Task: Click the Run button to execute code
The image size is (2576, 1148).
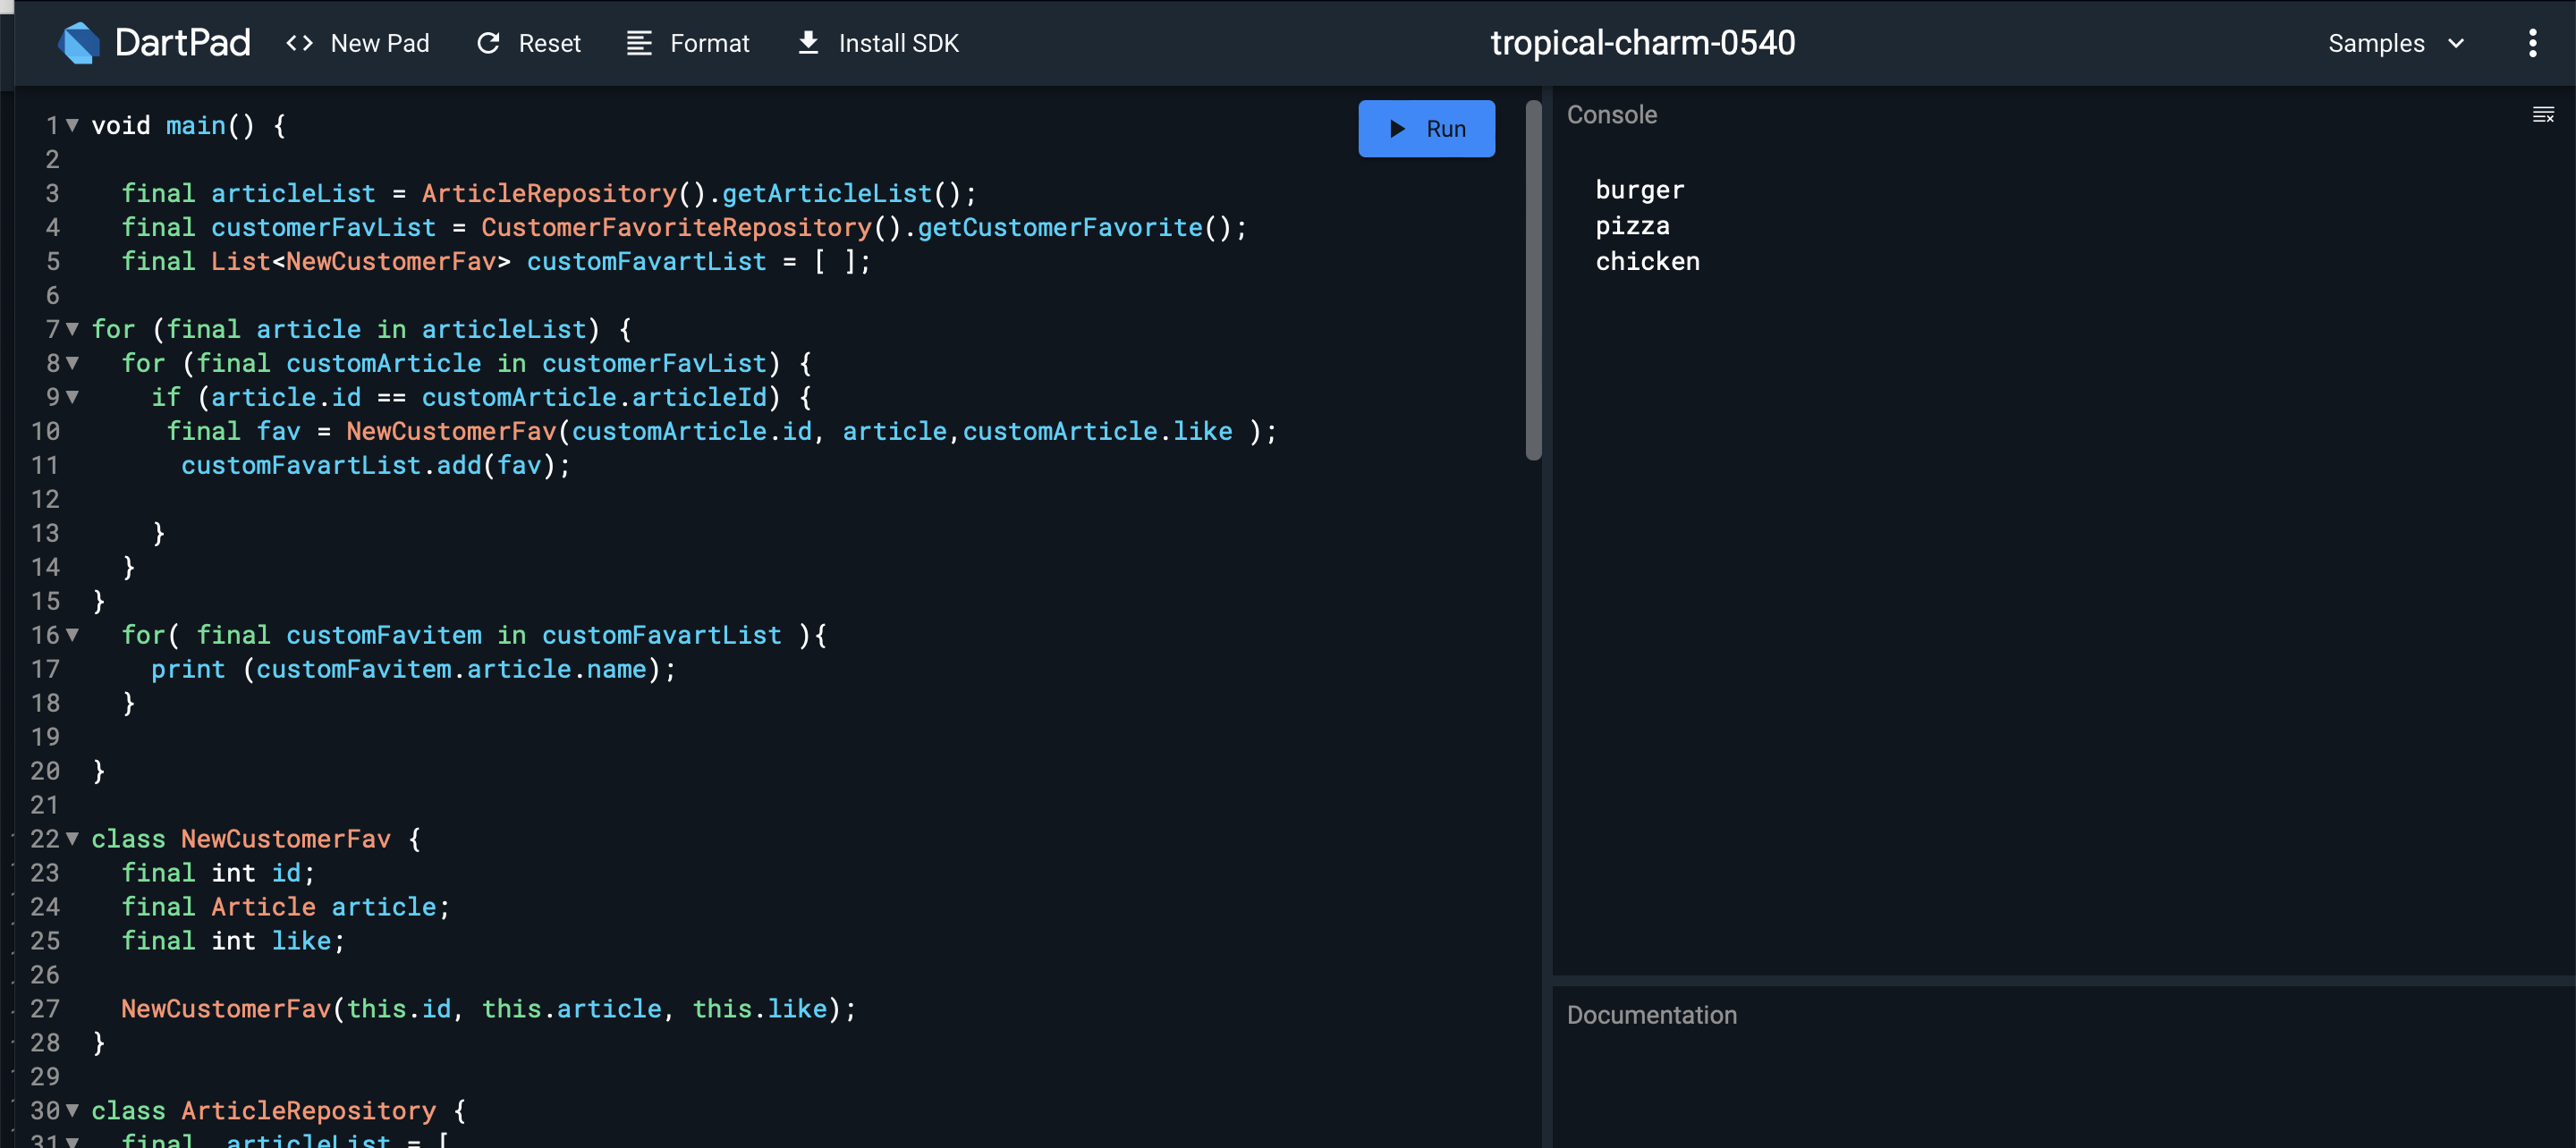Action: (1428, 126)
